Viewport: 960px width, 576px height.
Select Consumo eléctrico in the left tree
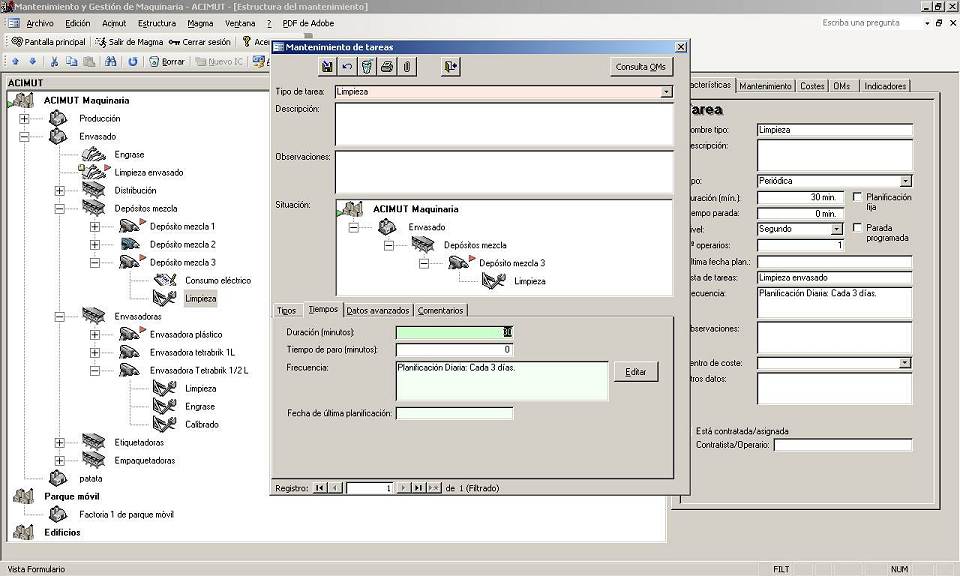[218, 280]
